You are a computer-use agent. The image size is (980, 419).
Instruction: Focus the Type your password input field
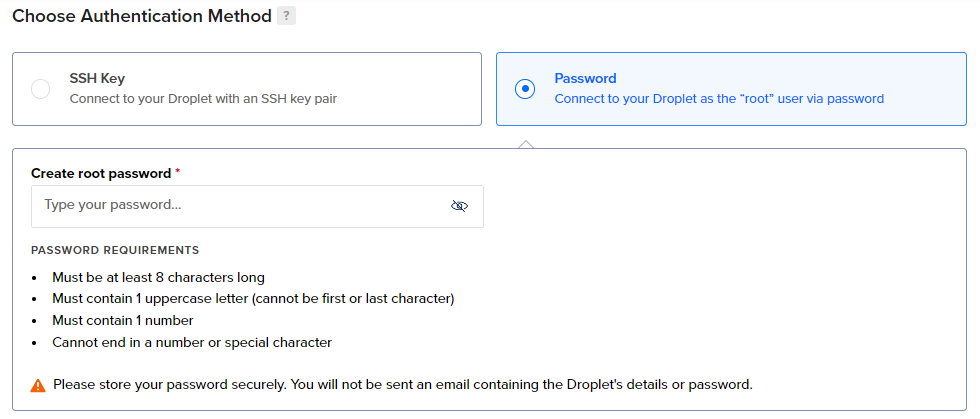pos(258,206)
